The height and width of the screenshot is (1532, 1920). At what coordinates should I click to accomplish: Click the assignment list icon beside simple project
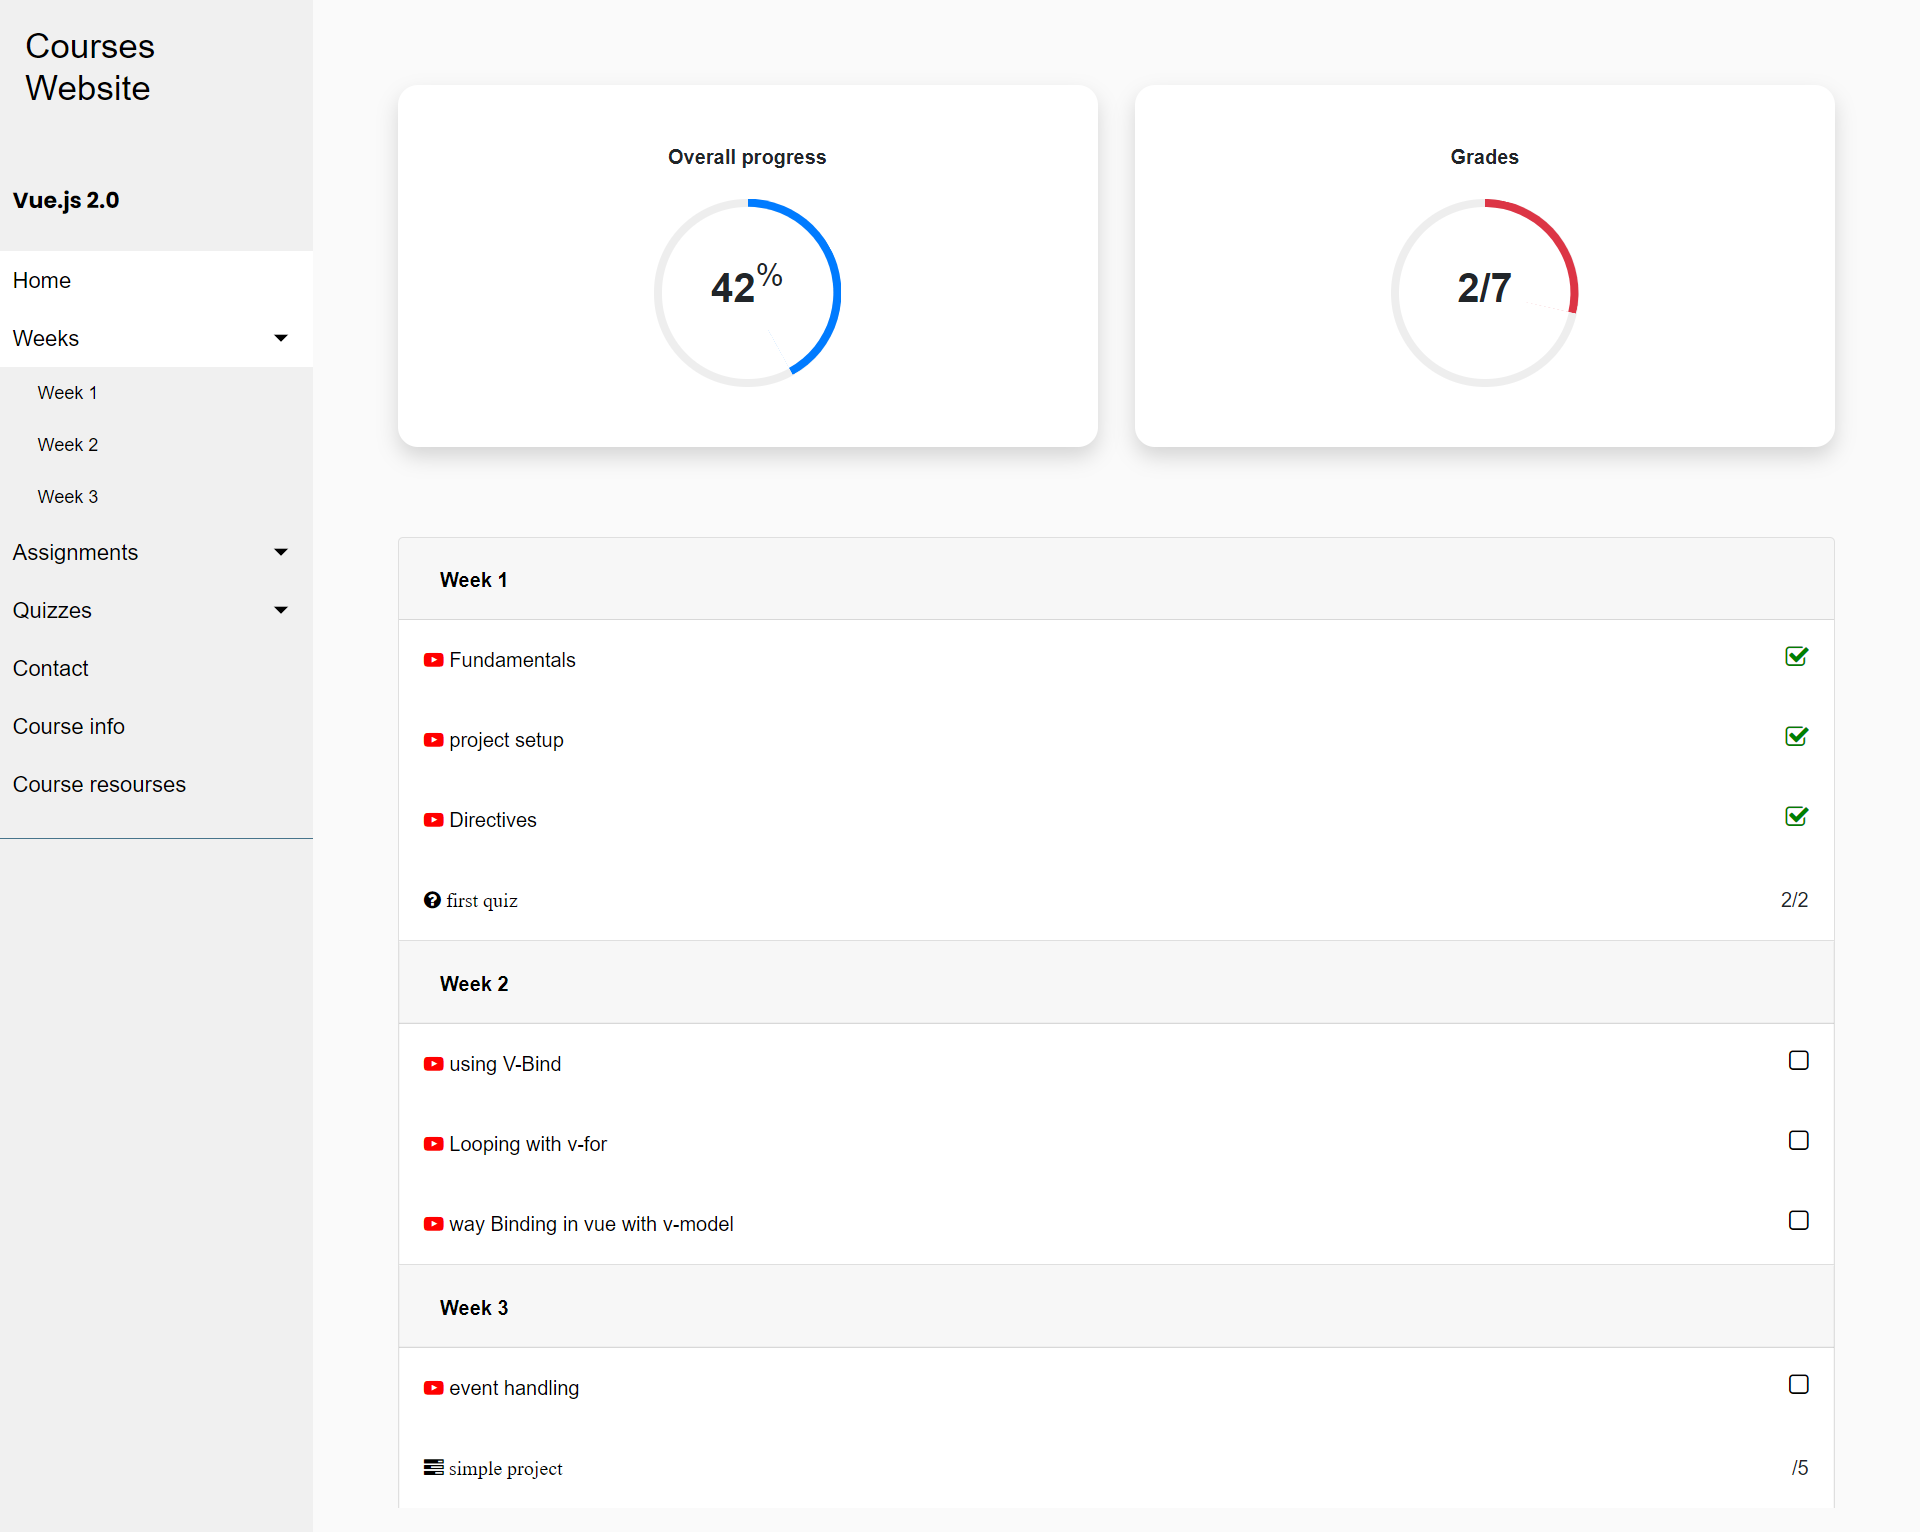coord(433,1467)
